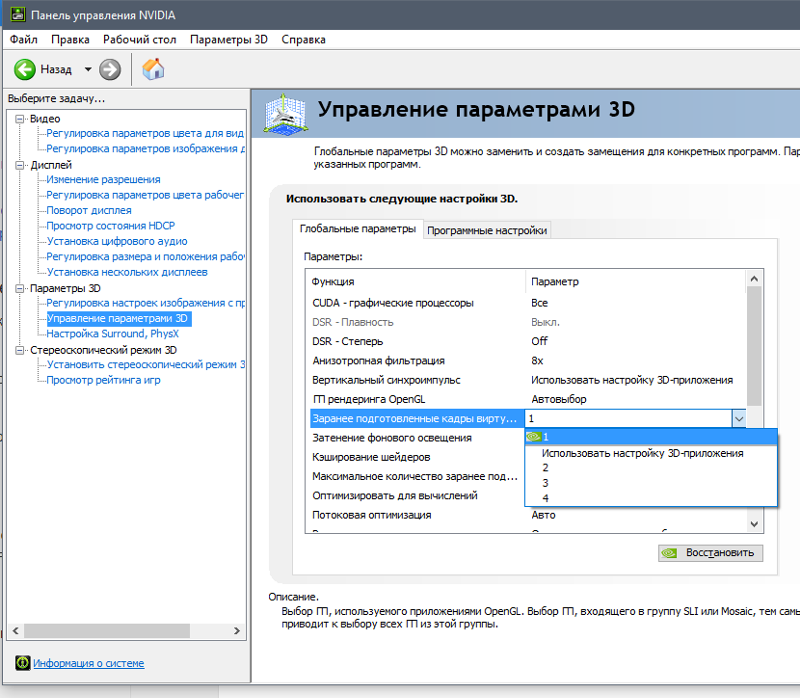The height and width of the screenshot is (698, 800).
Task: Open Просмотр рейтинга игр task
Action: coord(103,380)
